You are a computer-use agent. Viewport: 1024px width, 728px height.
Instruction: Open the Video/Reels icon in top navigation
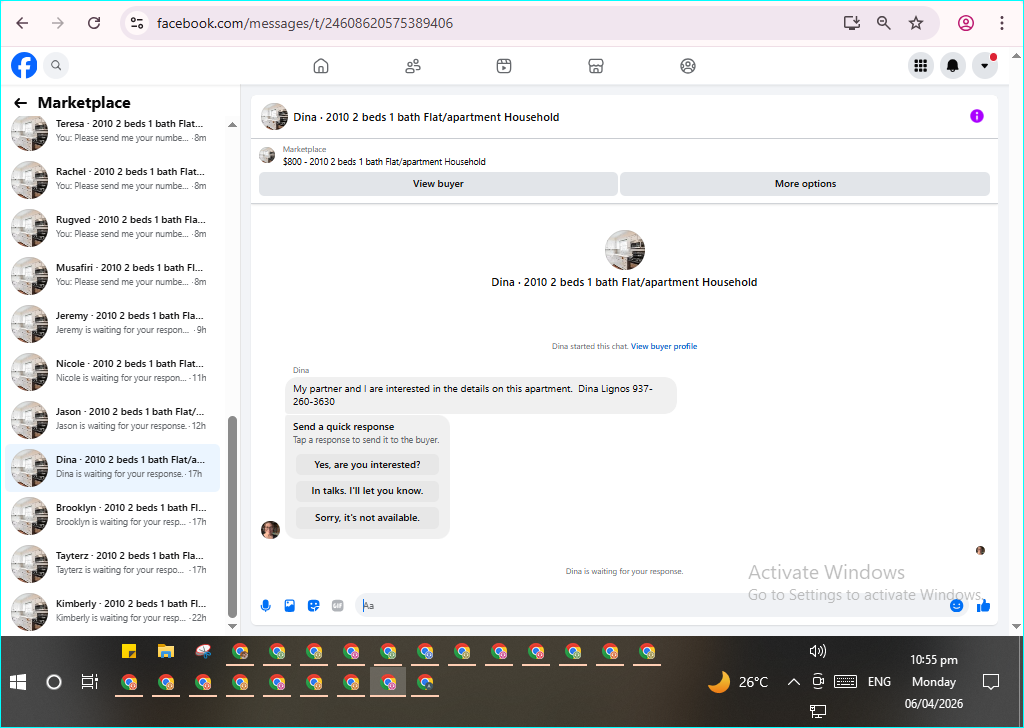pos(504,66)
